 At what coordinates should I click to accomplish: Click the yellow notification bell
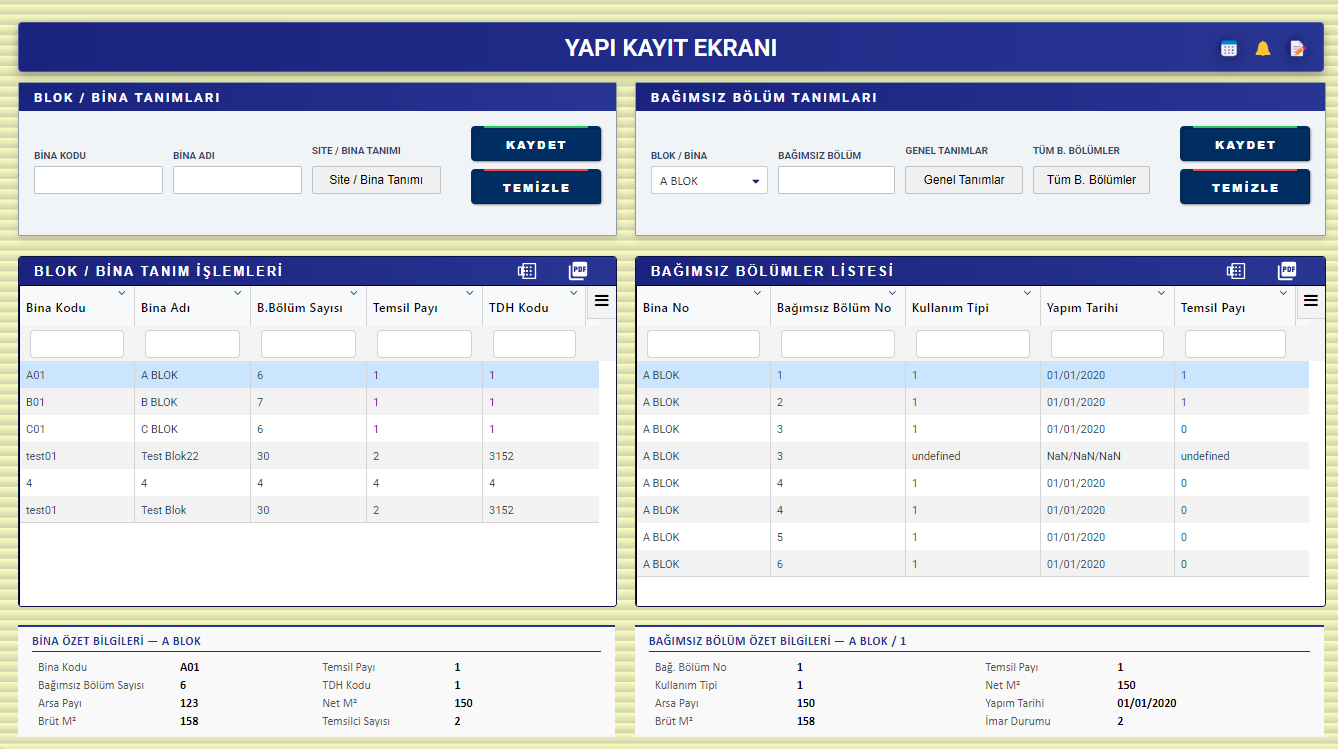(x=1263, y=48)
